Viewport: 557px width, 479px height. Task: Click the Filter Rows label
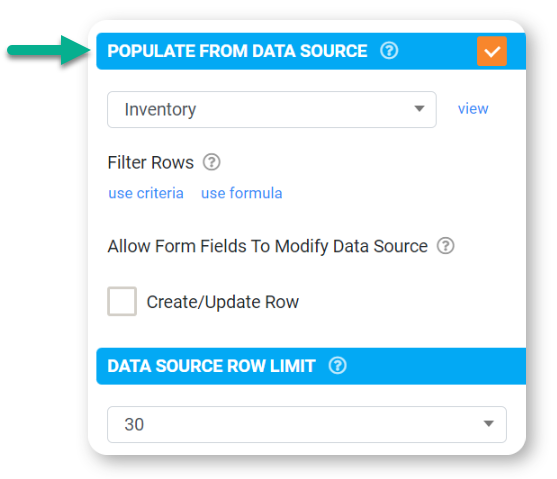click(151, 163)
